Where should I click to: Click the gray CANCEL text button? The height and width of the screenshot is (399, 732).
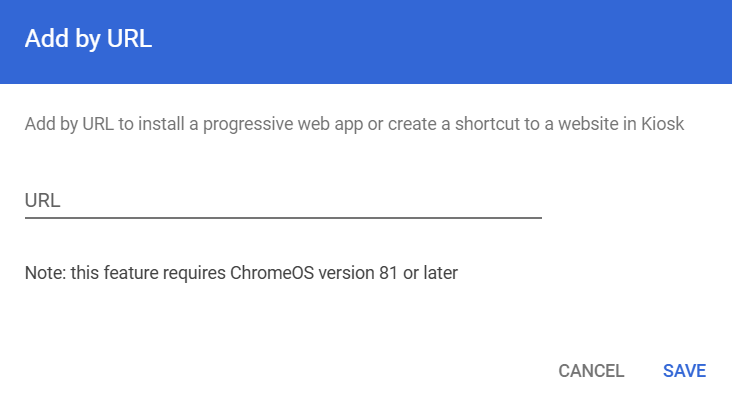pyautogui.click(x=591, y=371)
